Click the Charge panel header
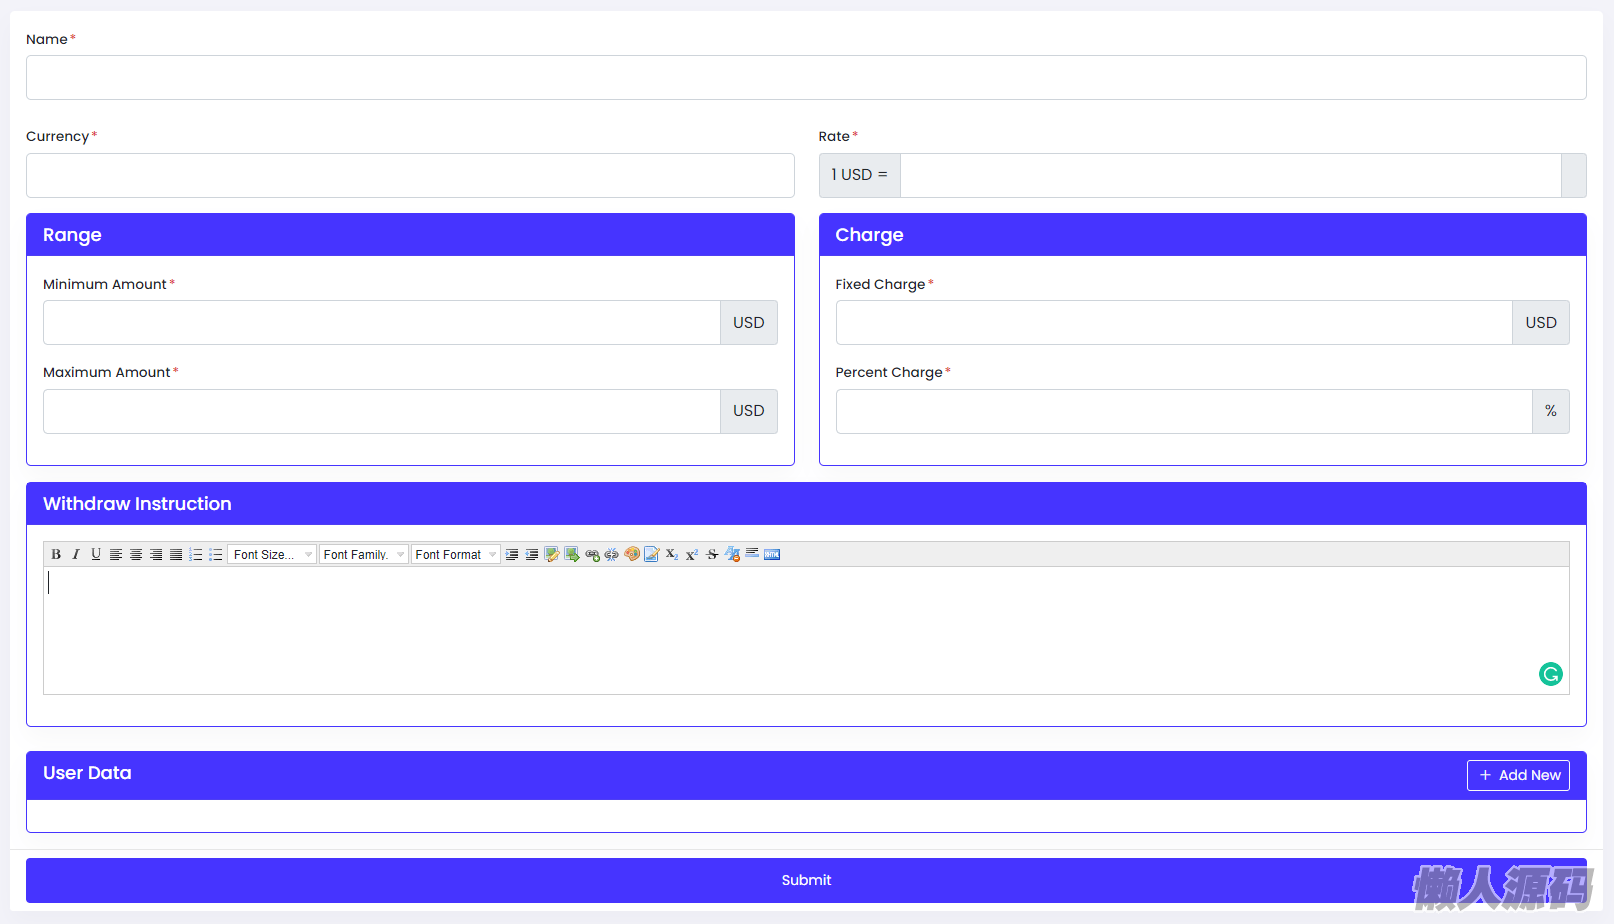This screenshot has height=924, width=1614. point(1203,235)
